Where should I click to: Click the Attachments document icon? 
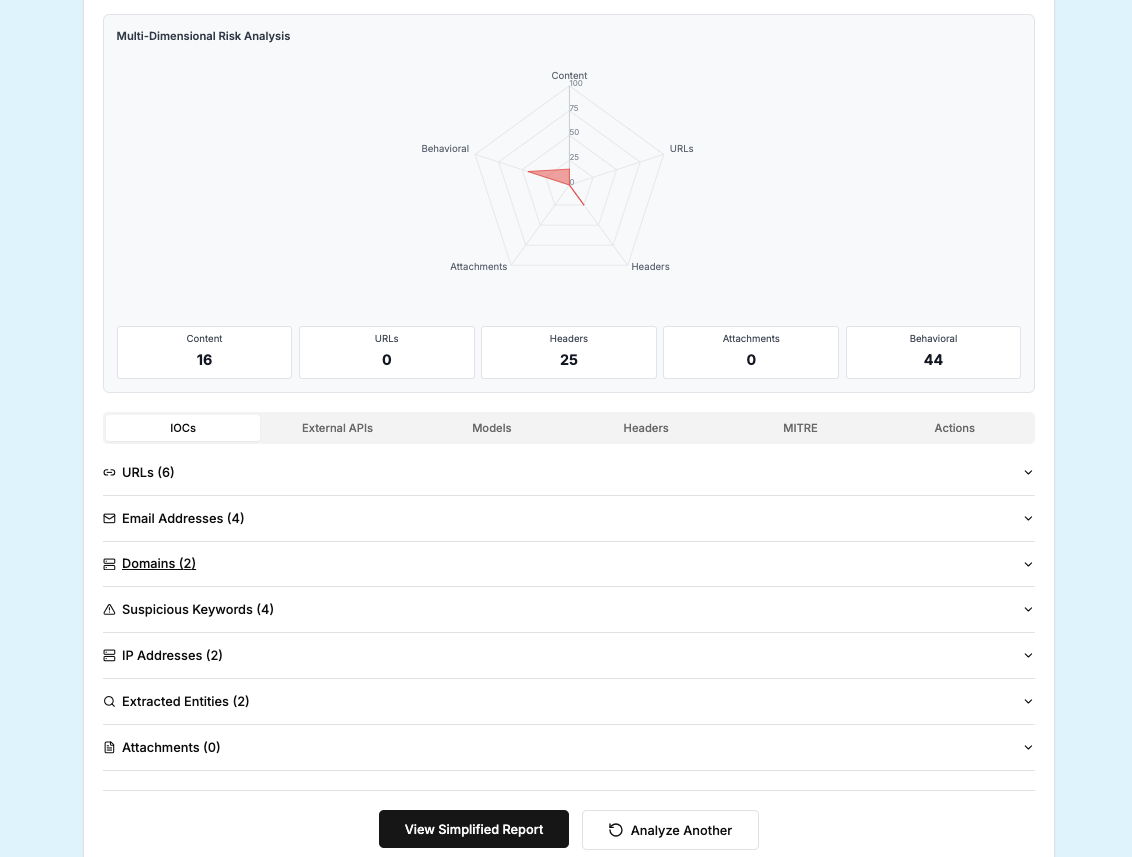[109, 747]
